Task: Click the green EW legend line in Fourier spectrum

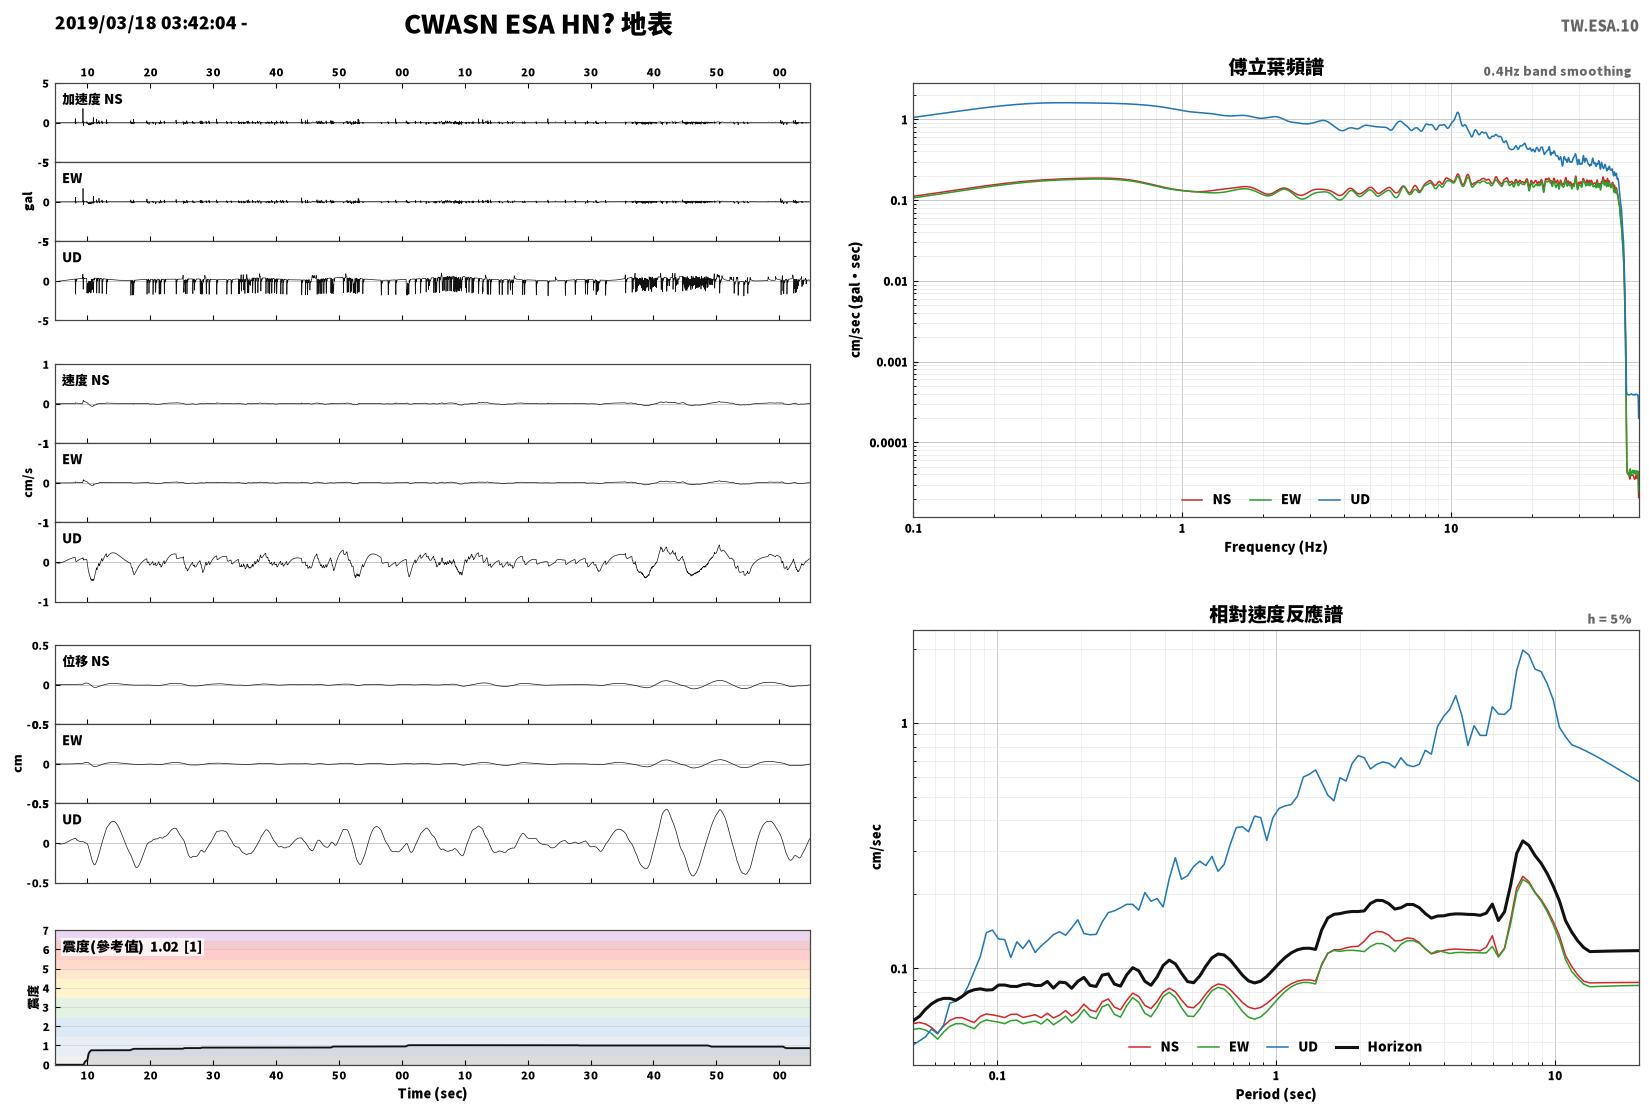Action: point(1260,500)
